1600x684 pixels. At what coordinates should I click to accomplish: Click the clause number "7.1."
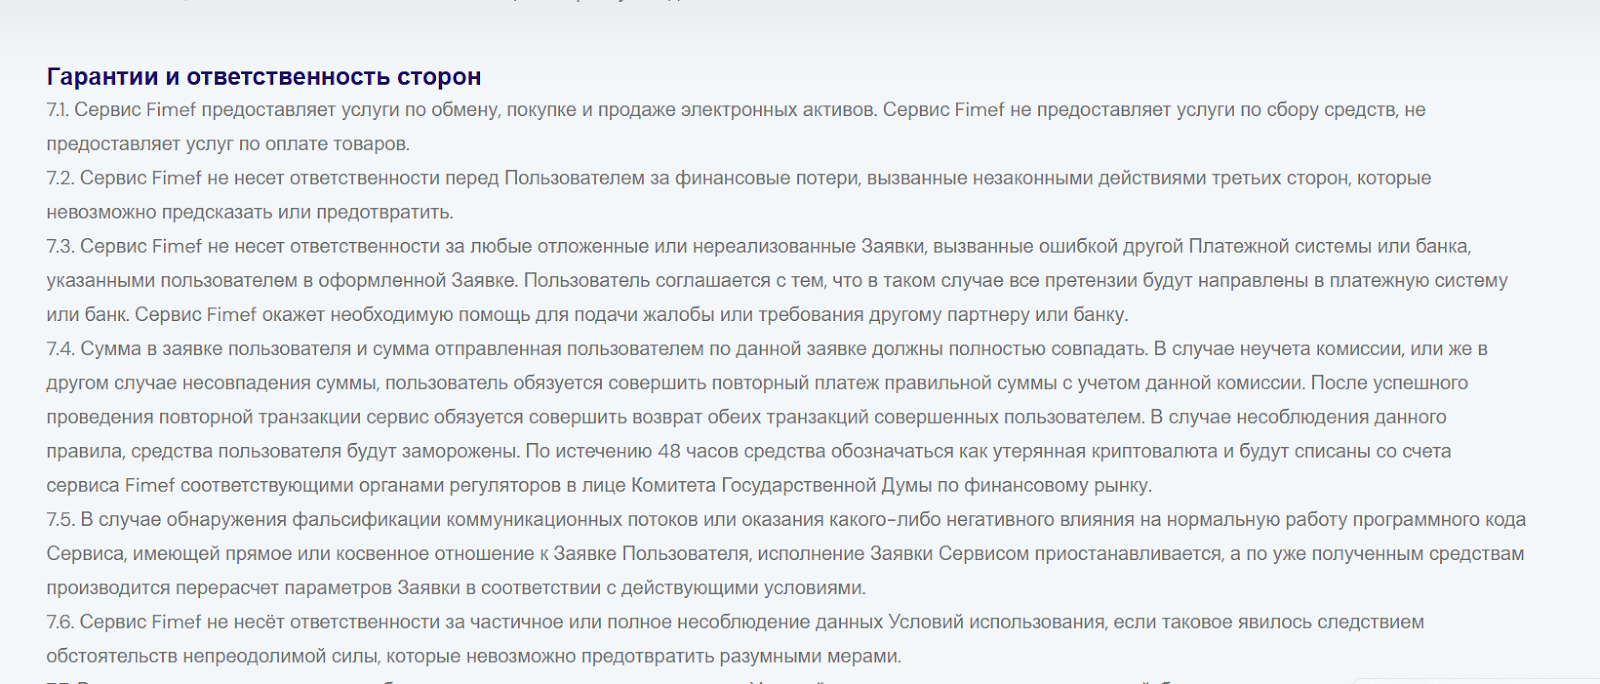pyautogui.click(x=58, y=110)
